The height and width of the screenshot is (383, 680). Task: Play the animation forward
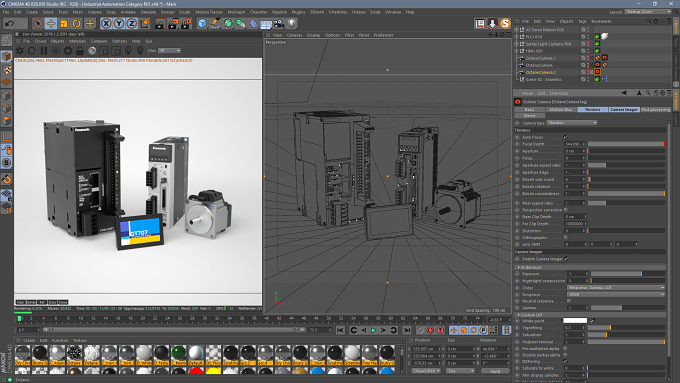click(373, 331)
